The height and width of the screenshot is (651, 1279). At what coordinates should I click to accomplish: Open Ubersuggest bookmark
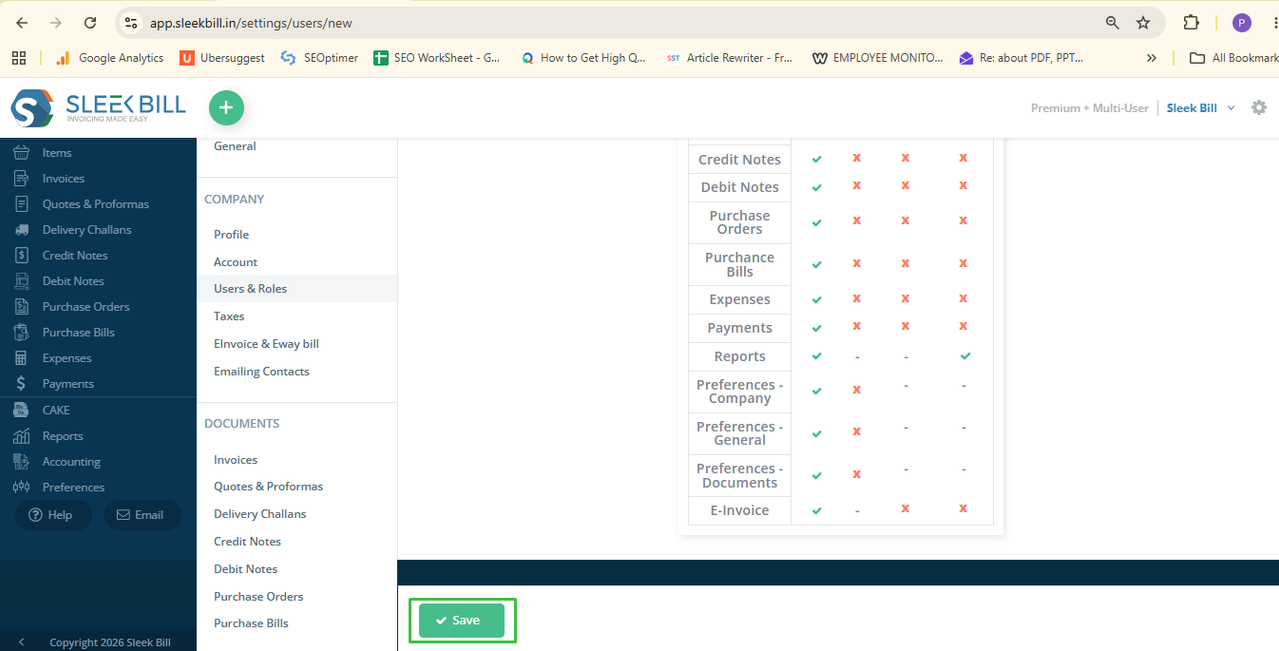pos(222,58)
